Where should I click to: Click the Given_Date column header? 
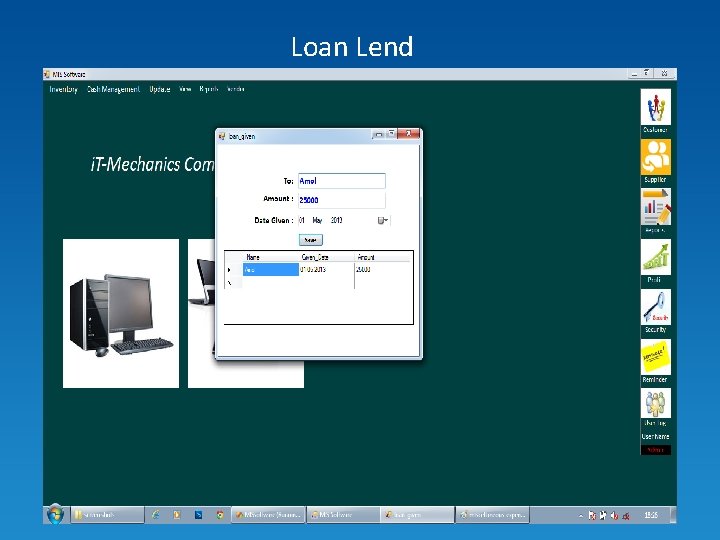(x=326, y=257)
